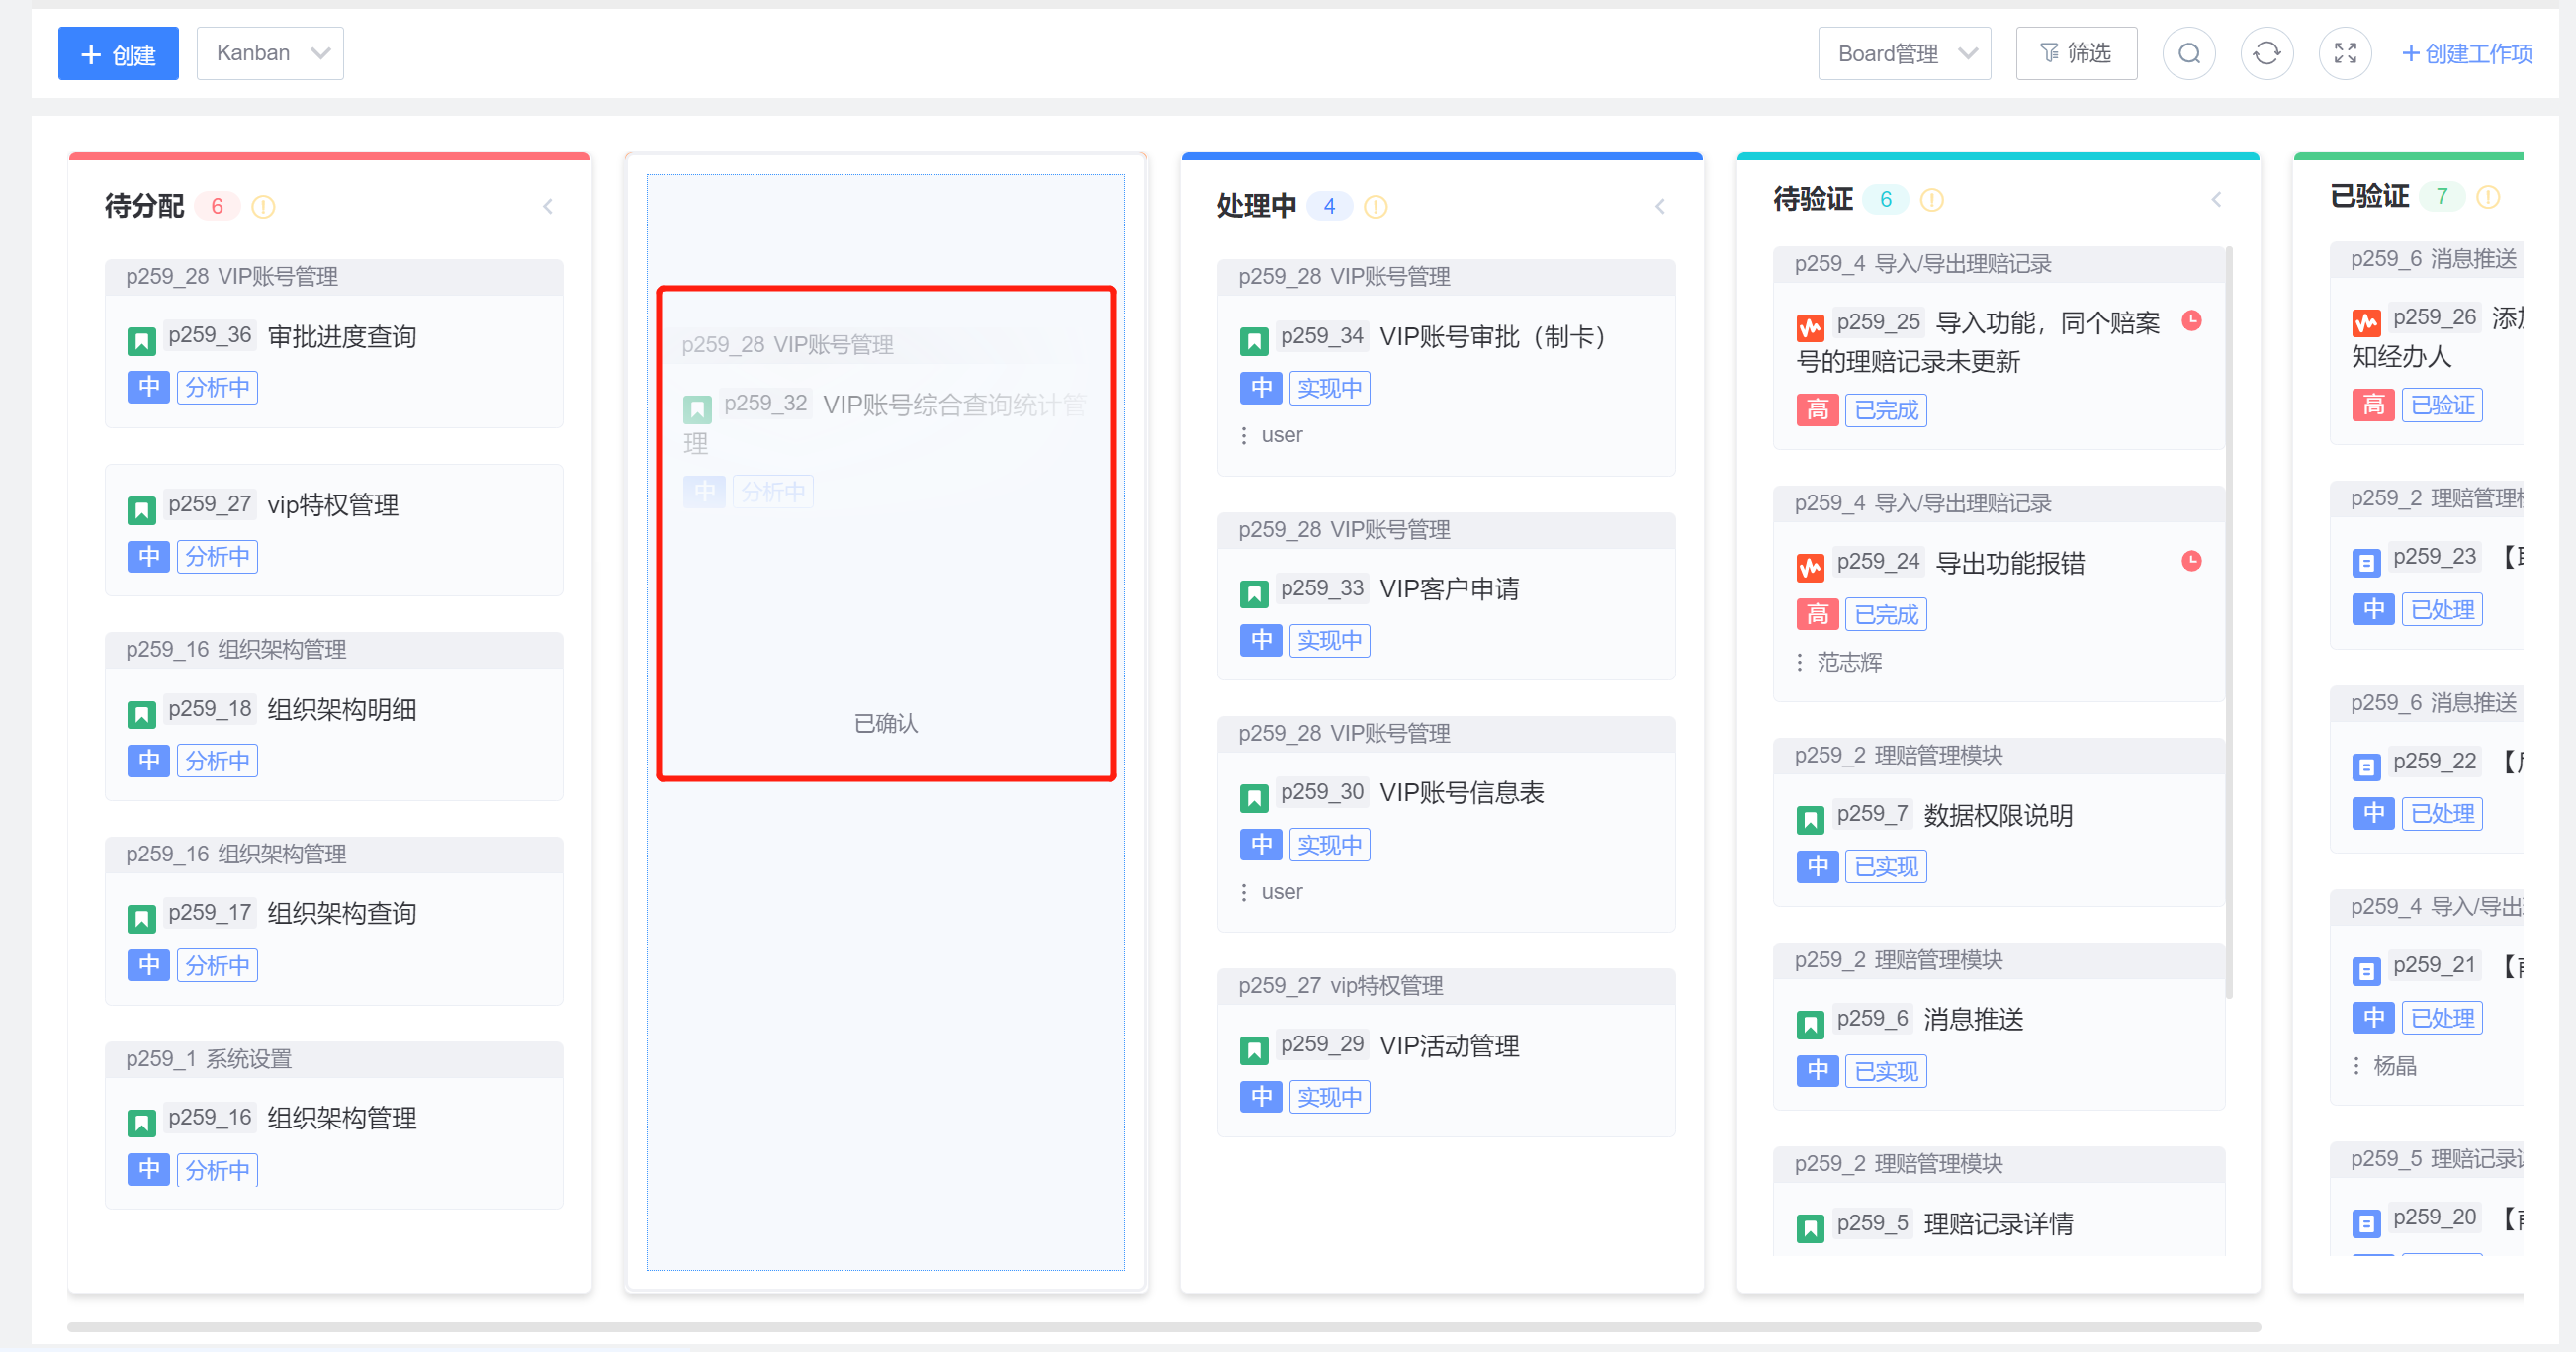Click the story icon of p259_33
The height and width of the screenshot is (1352, 2576).
coord(1254,594)
